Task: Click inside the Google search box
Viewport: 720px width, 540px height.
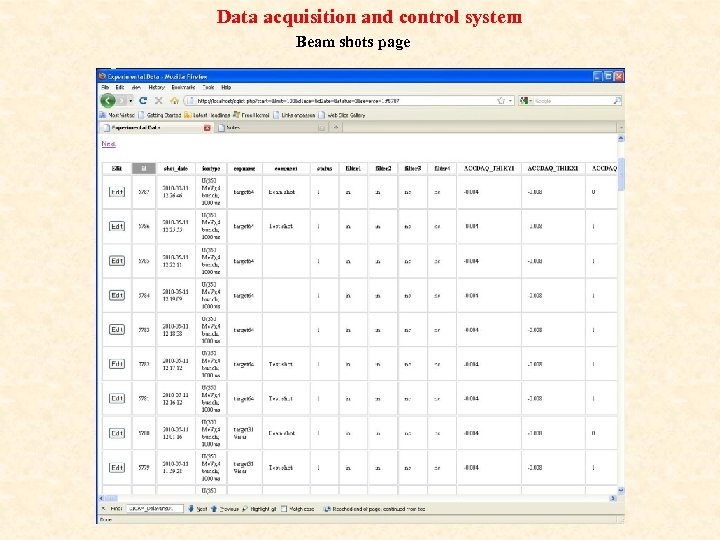Action: (x=573, y=100)
